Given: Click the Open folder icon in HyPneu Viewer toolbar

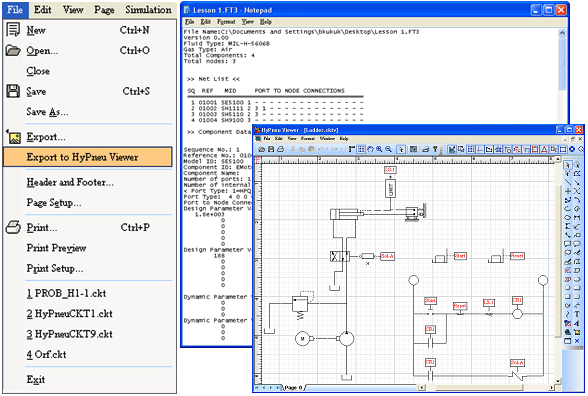Looking at the screenshot, I should click(x=262, y=149).
